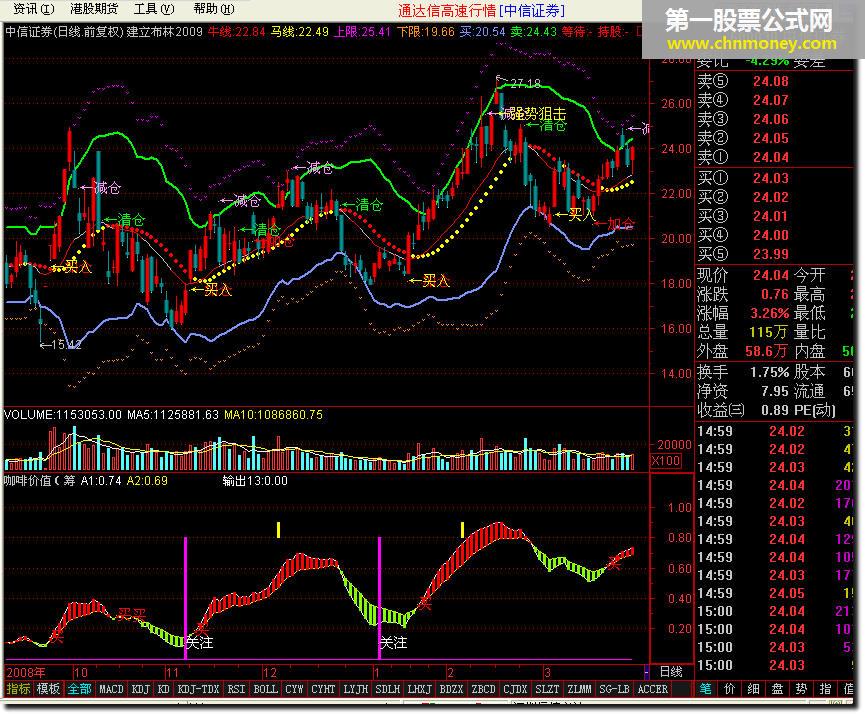Click the 净资 value 7.95
The image size is (865, 715).
[x=774, y=391]
